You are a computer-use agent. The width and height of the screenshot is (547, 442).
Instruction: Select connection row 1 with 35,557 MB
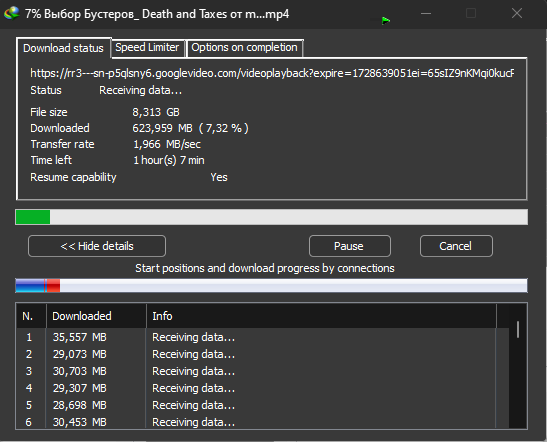[x=256, y=337]
